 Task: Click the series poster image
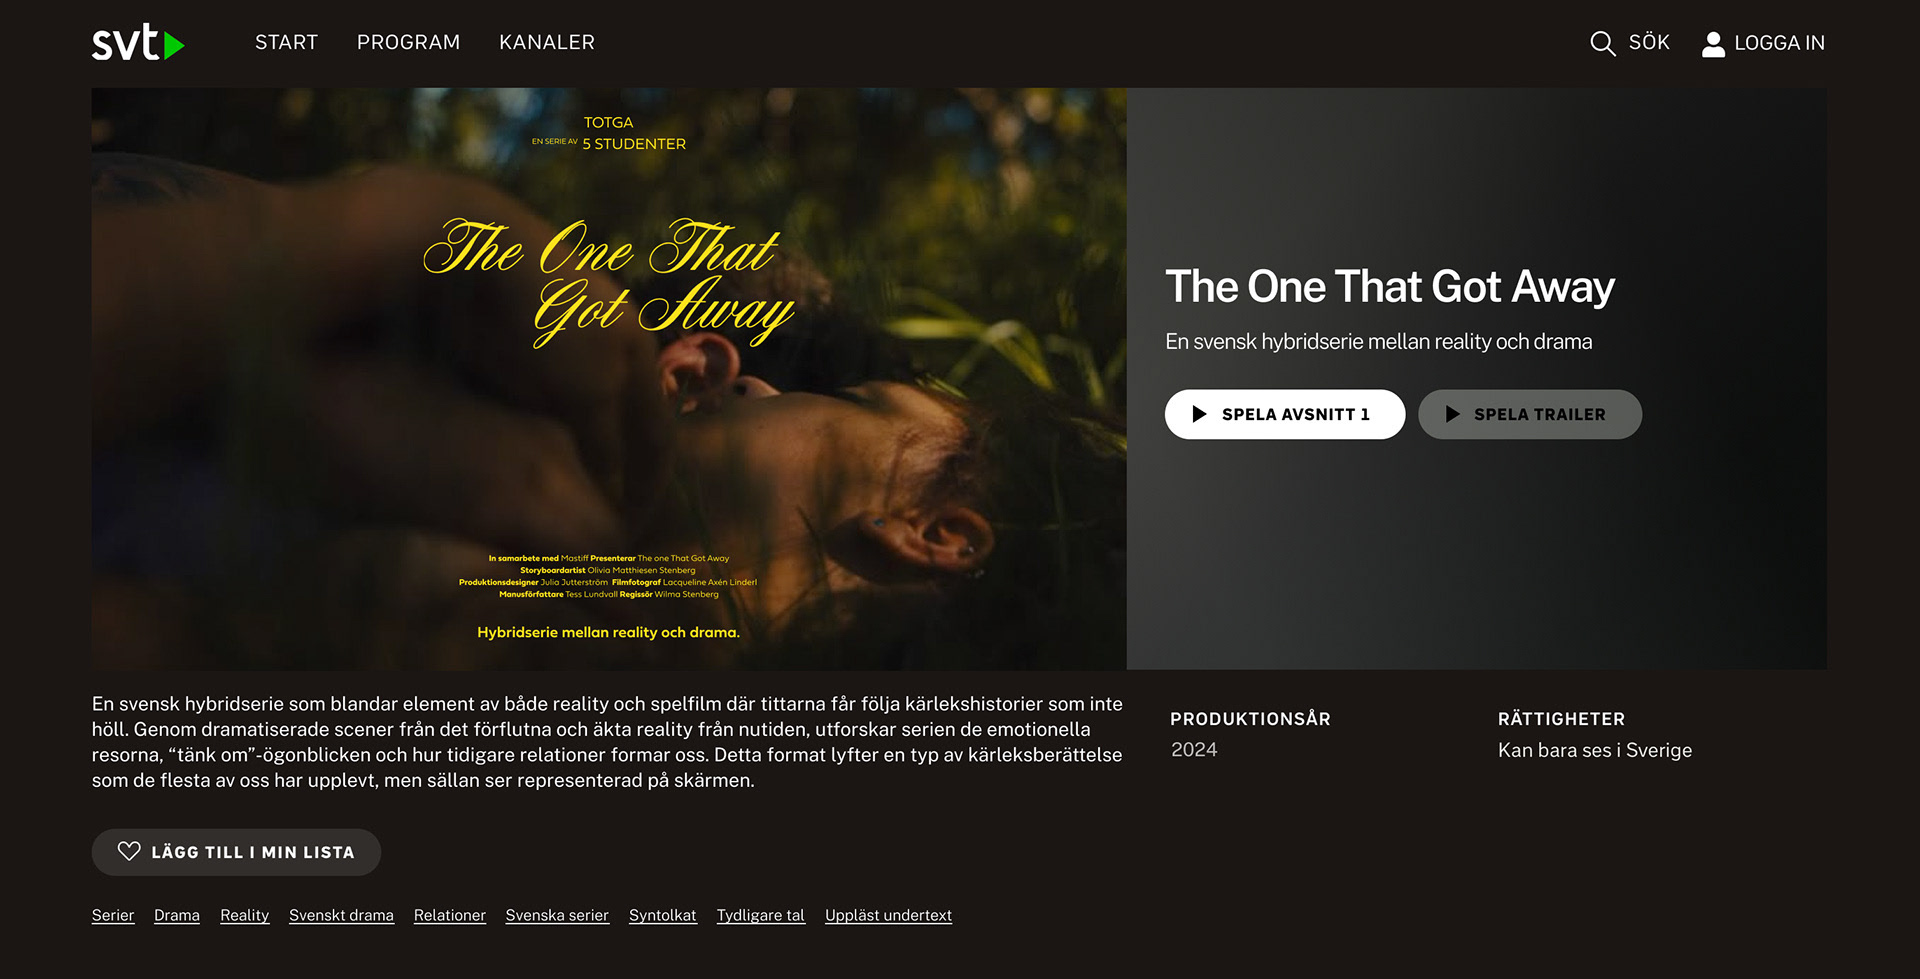click(609, 378)
